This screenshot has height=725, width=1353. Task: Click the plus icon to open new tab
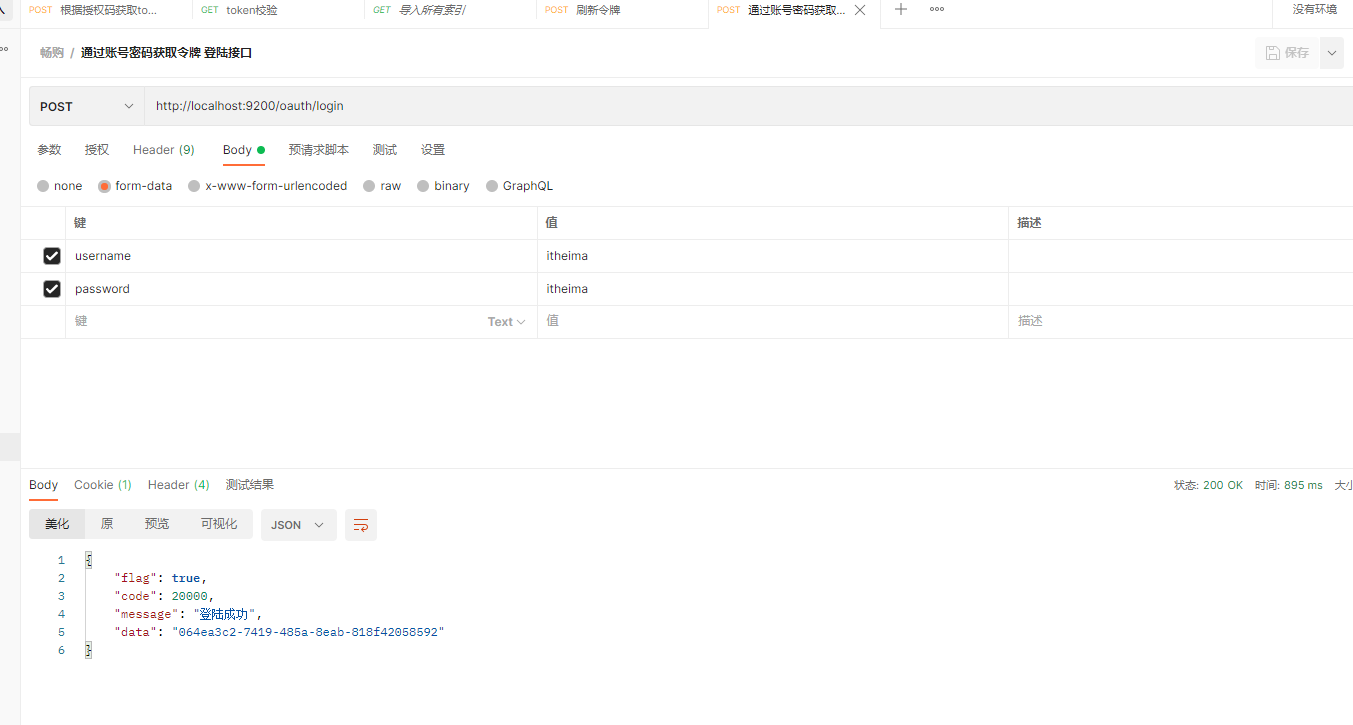pyautogui.click(x=901, y=9)
